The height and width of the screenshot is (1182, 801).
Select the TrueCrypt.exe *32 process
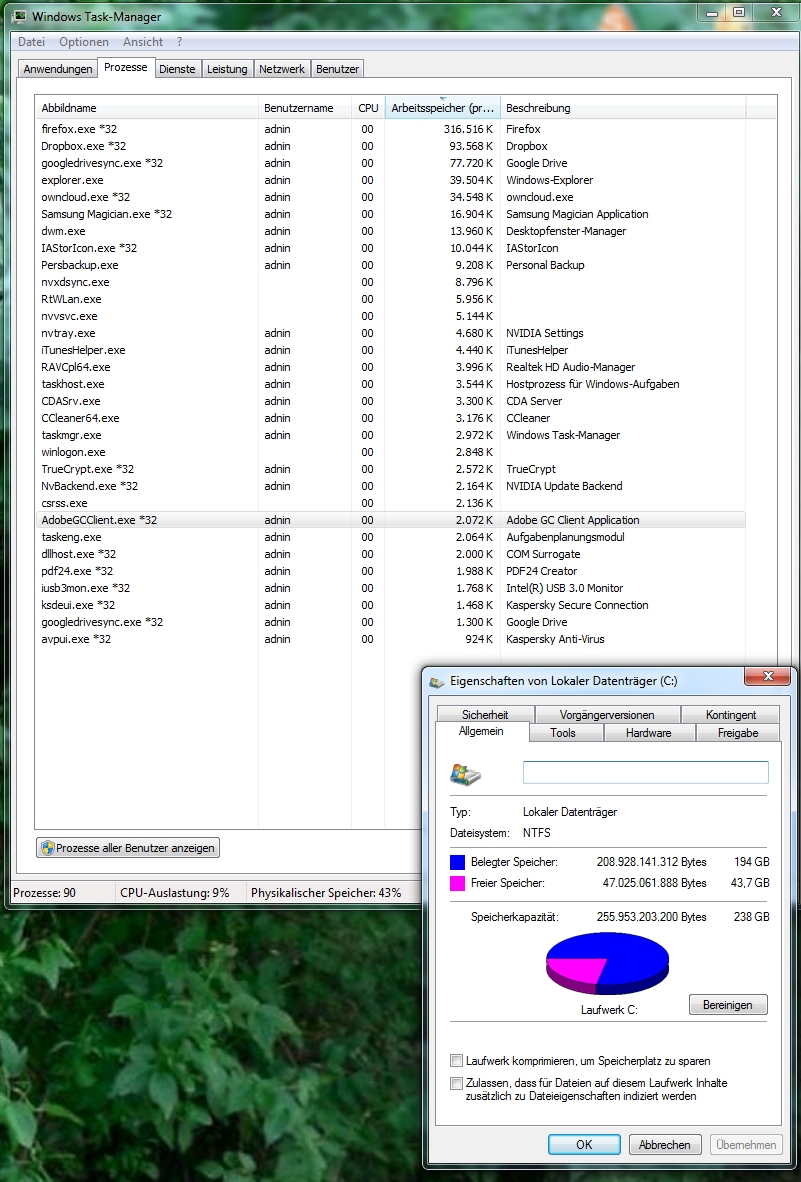(x=390, y=469)
